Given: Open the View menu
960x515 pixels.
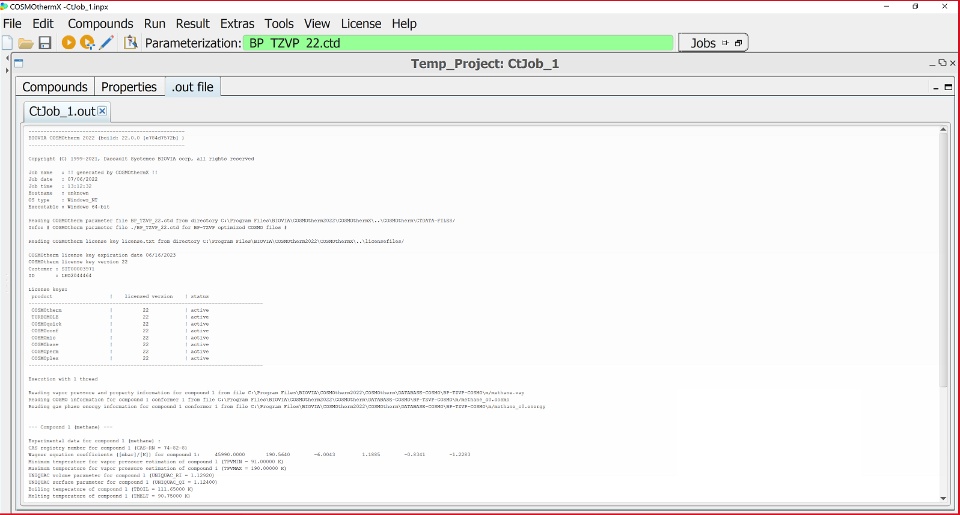Looking at the screenshot, I should 317,23.
